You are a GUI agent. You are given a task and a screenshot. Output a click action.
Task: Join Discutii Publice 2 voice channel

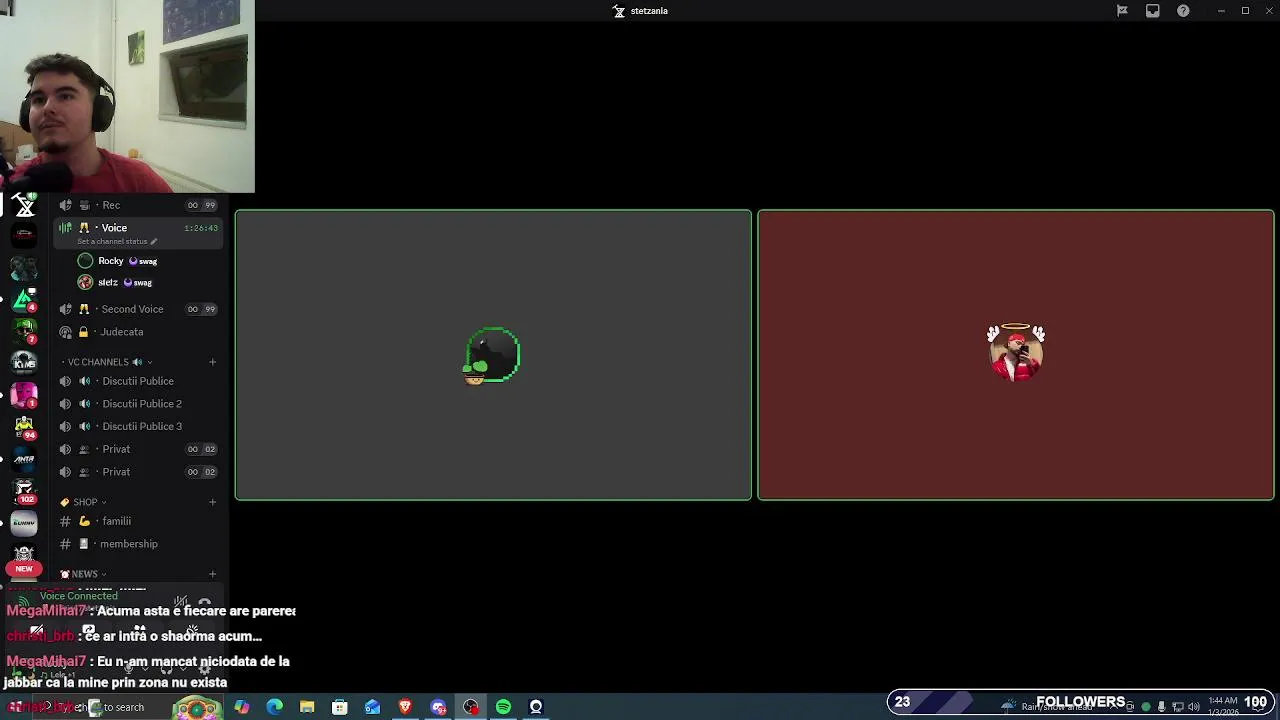point(138,404)
